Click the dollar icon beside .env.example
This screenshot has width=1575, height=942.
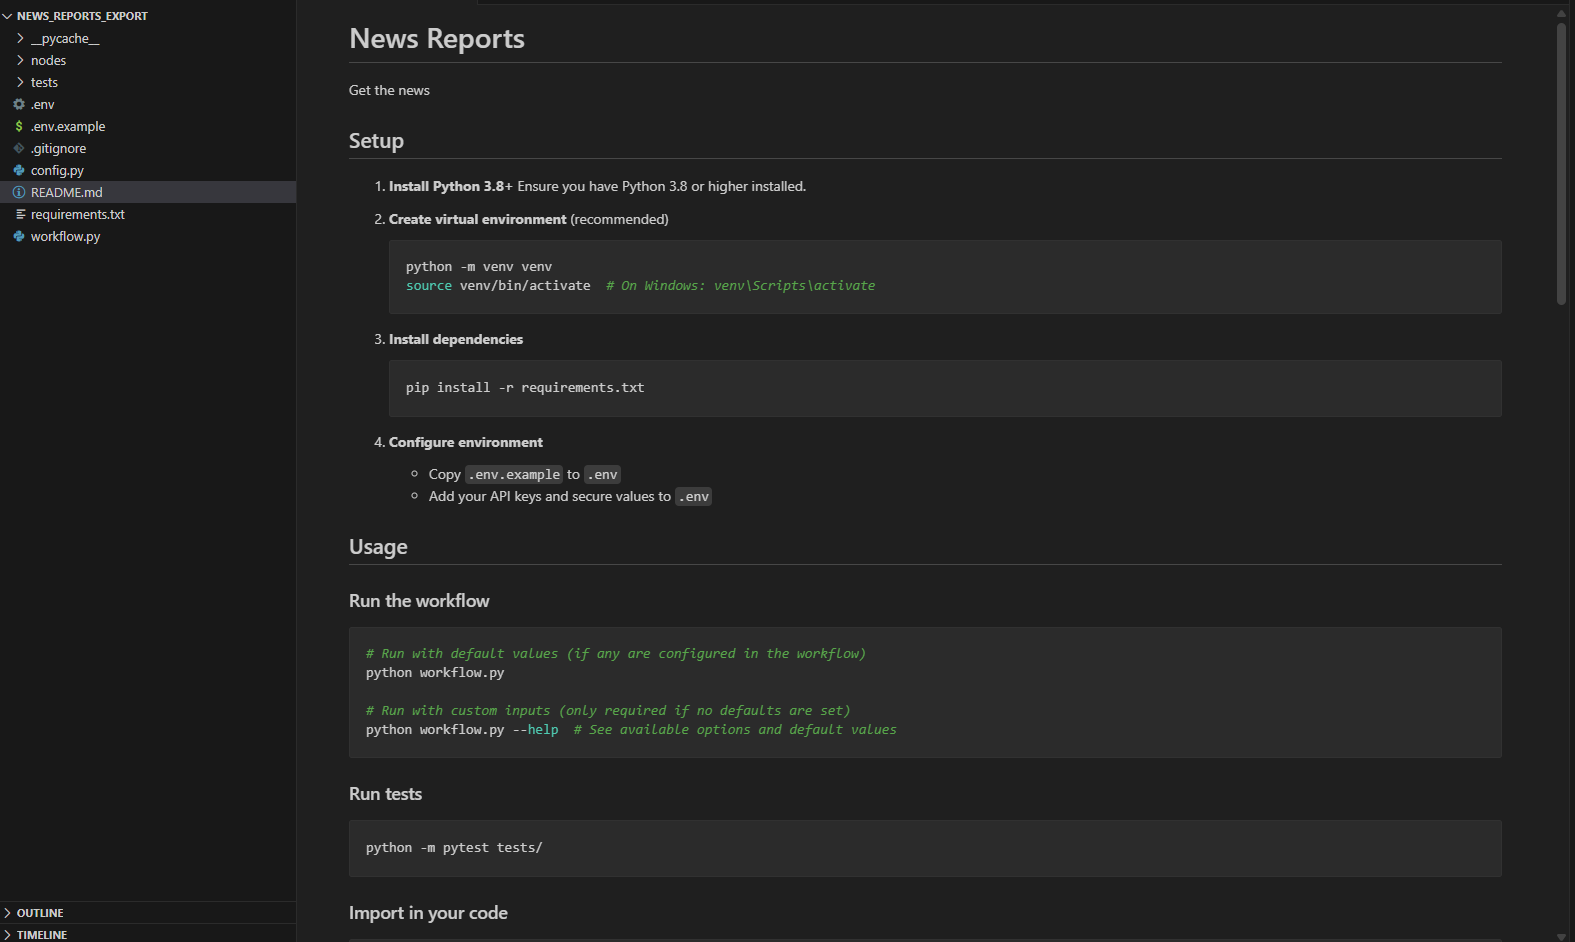coord(19,126)
